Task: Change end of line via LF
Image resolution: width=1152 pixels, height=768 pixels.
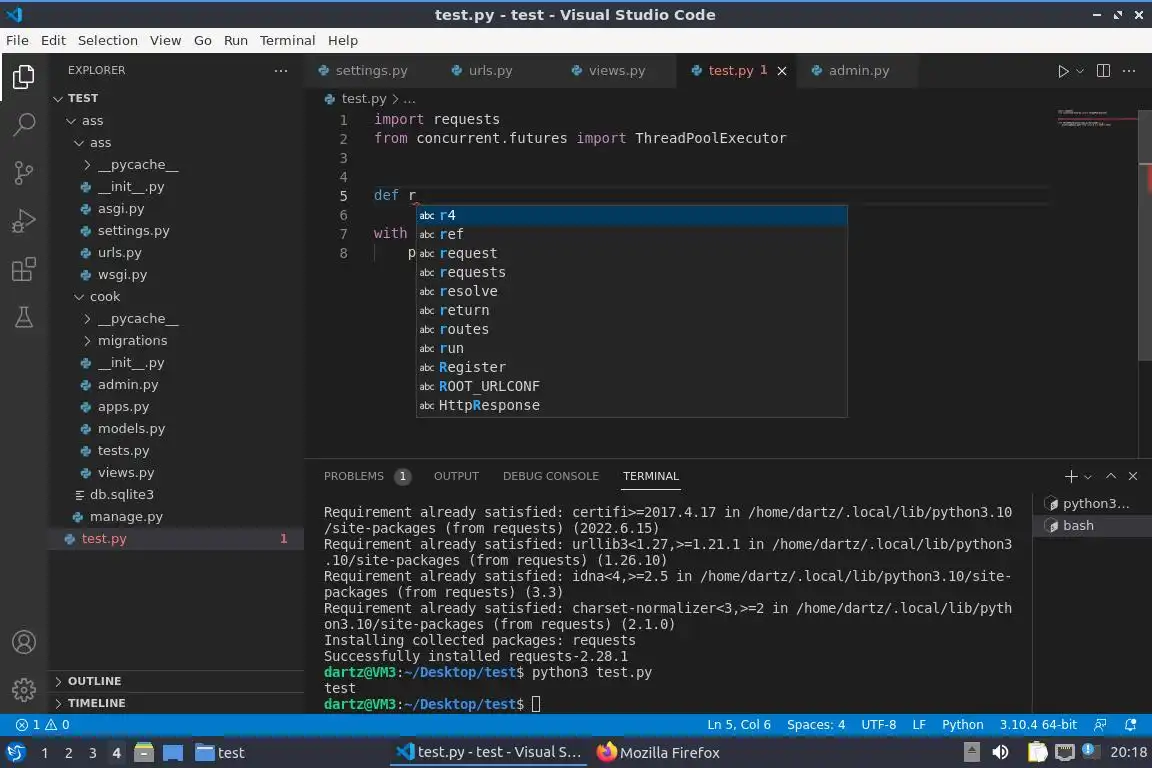Action: pos(918,725)
